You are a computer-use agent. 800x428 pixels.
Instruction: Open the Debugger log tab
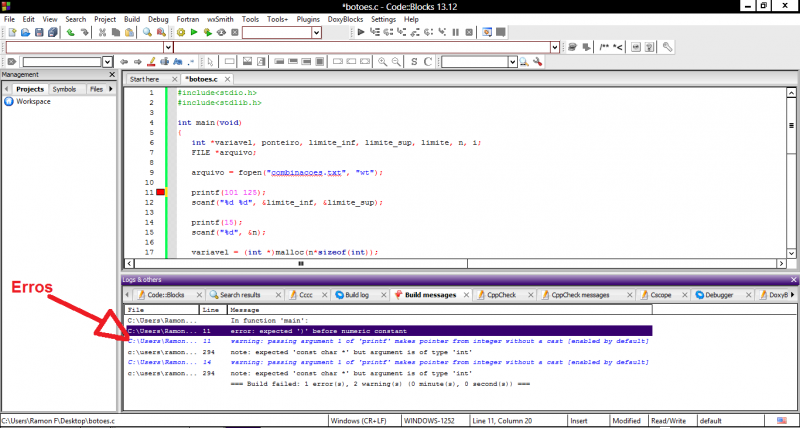719,295
